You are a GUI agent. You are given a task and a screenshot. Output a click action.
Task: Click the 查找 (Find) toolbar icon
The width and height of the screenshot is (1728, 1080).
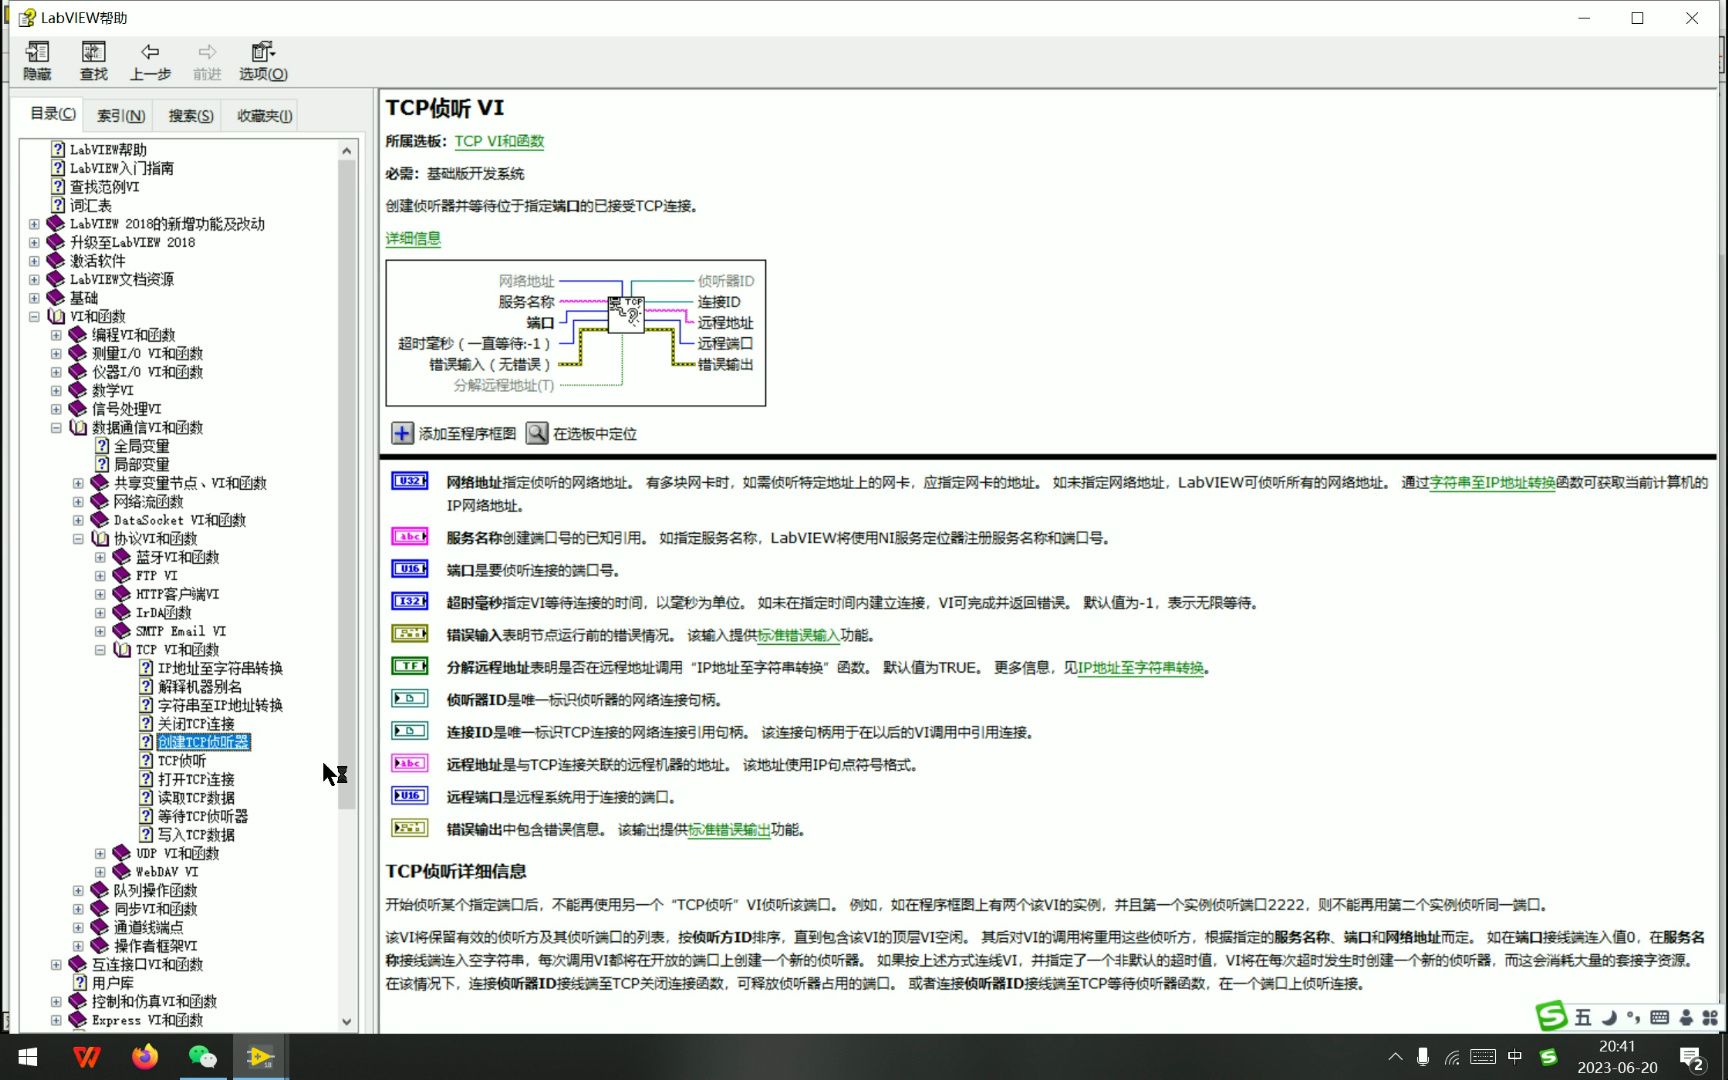click(x=93, y=61)
